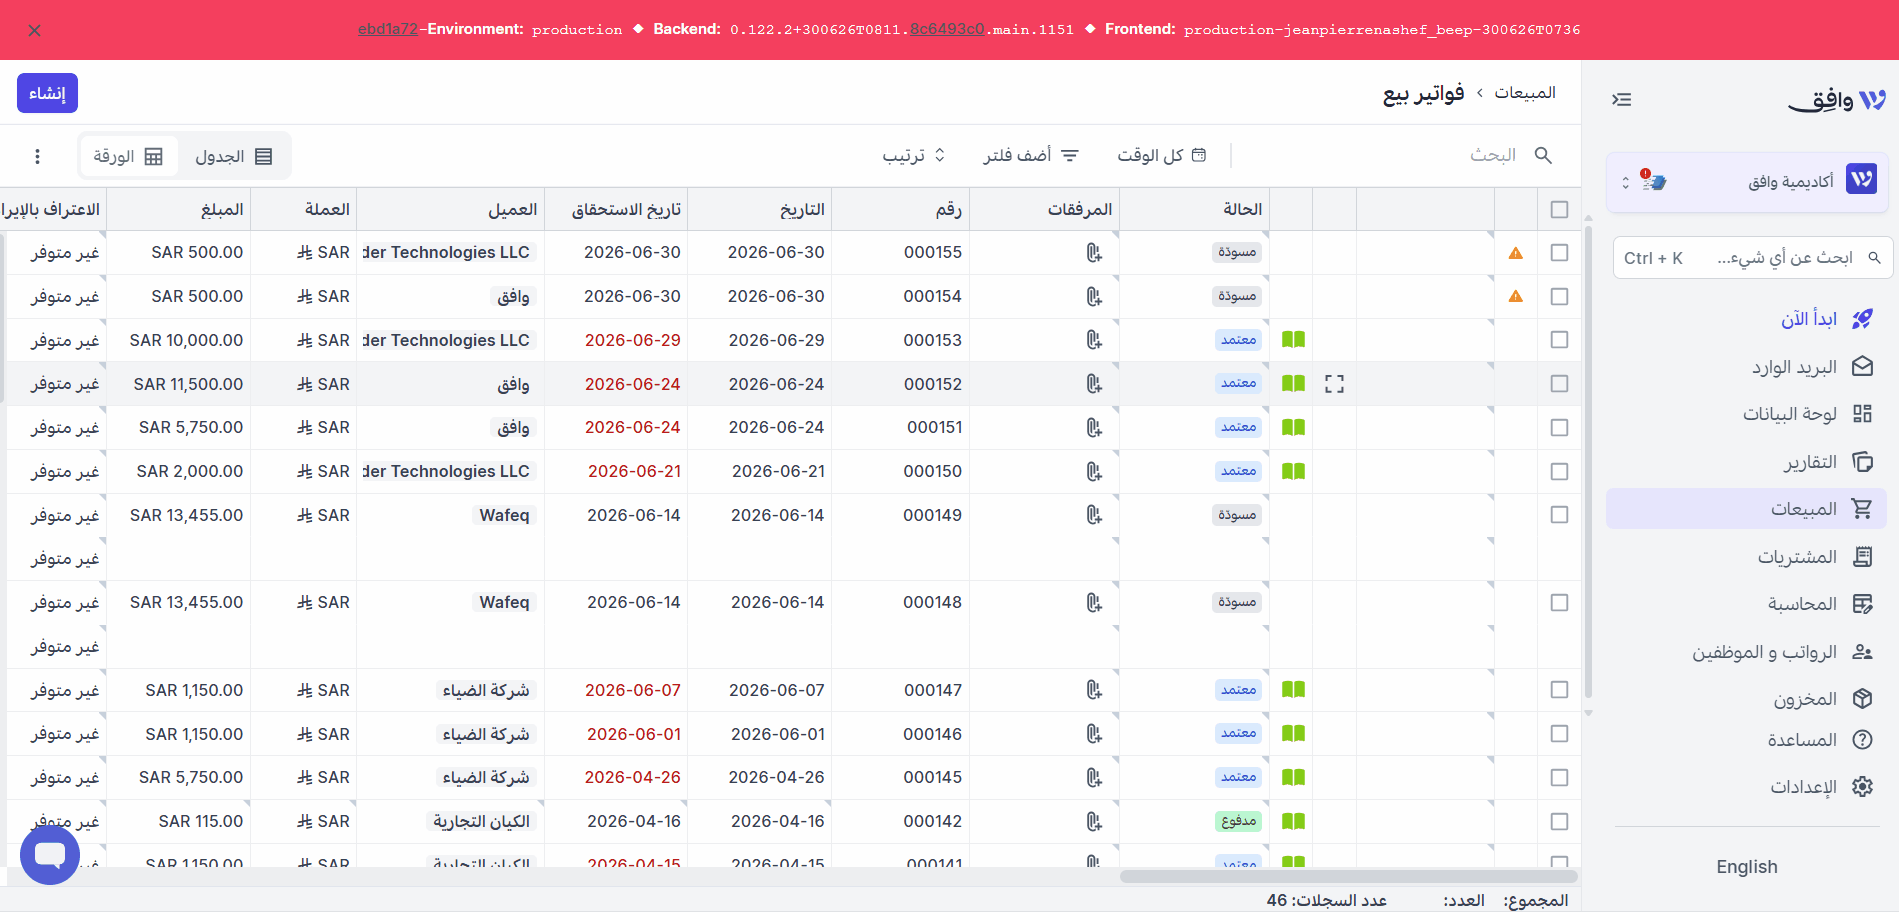Click the orange warning icon on invoice 000154
Image resolution: width=1899 pixels, height=912 pixels.
[x=1516, y=297]
